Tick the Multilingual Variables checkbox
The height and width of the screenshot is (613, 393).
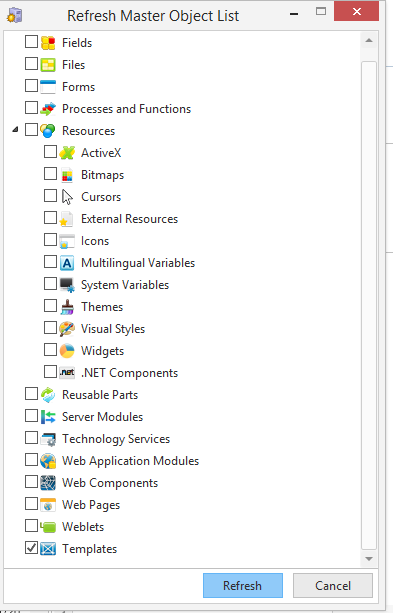50,262
